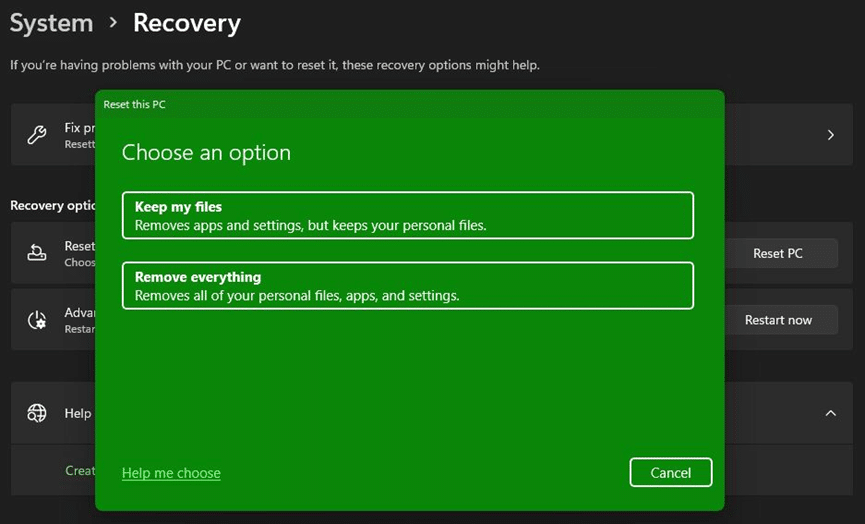
Task: Go back to System in the breadcrumb
Action: (x=51, y=23)
